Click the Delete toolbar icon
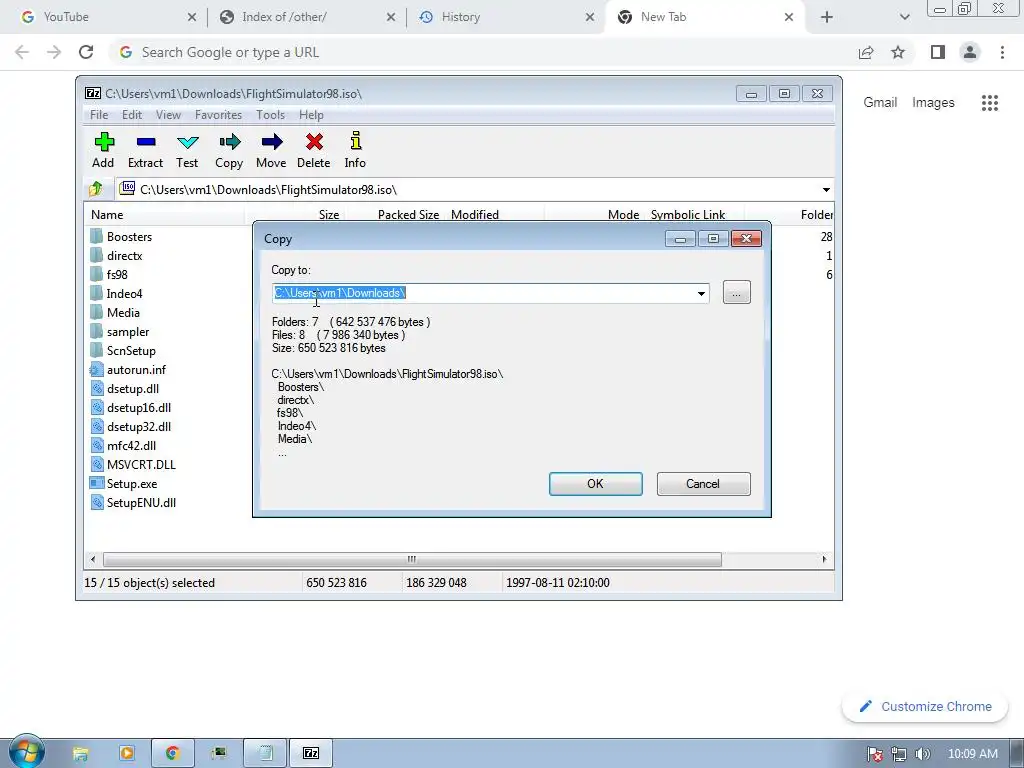This screenshot has height=768, width=1024. (x=313, y=150)
